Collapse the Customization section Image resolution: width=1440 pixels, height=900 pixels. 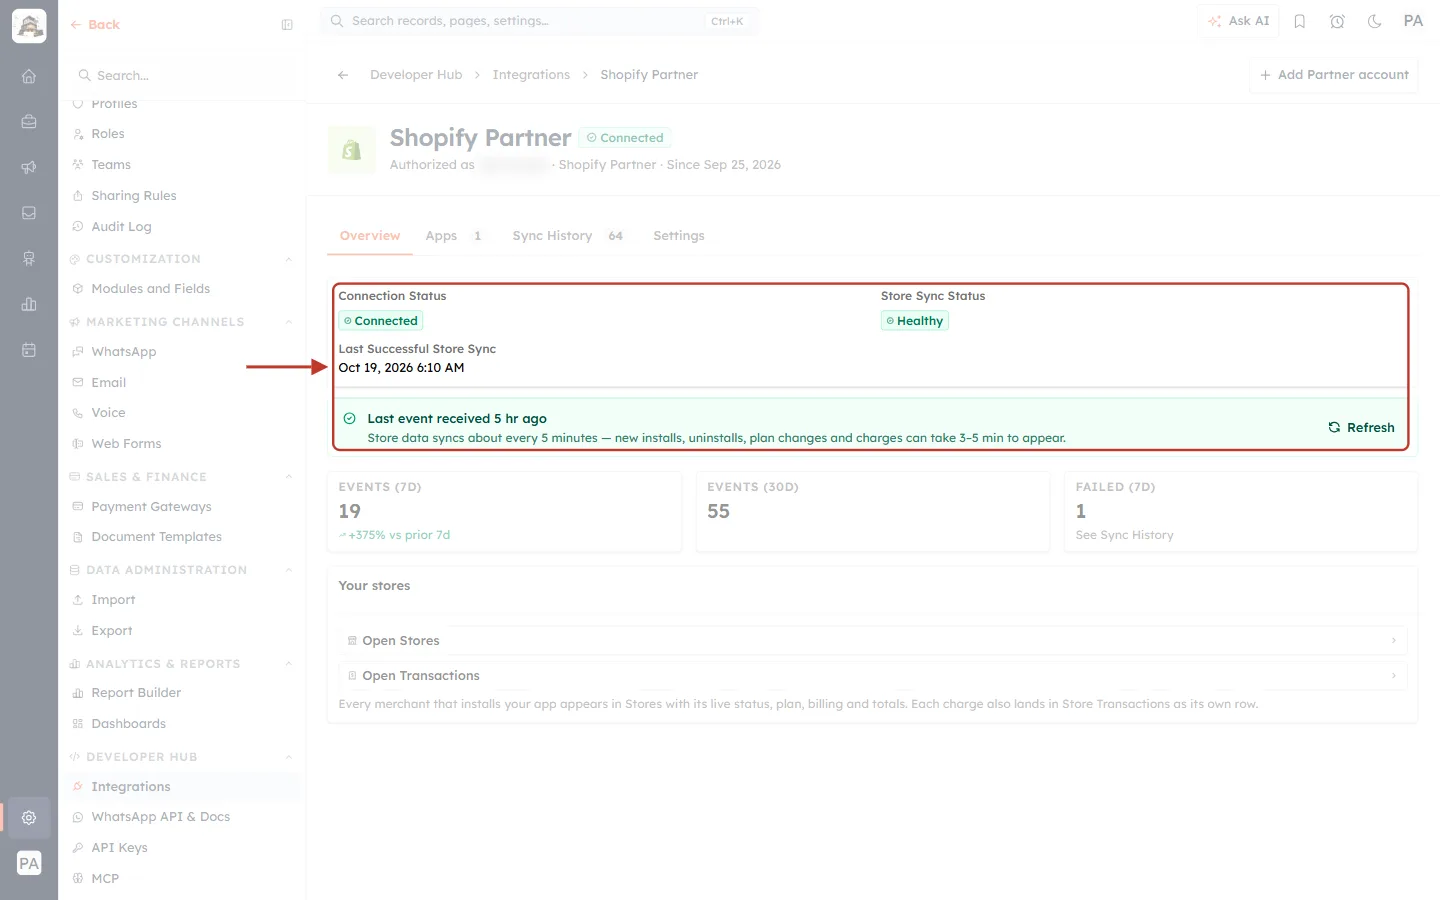pyautogui.click(x=289, y=259)
